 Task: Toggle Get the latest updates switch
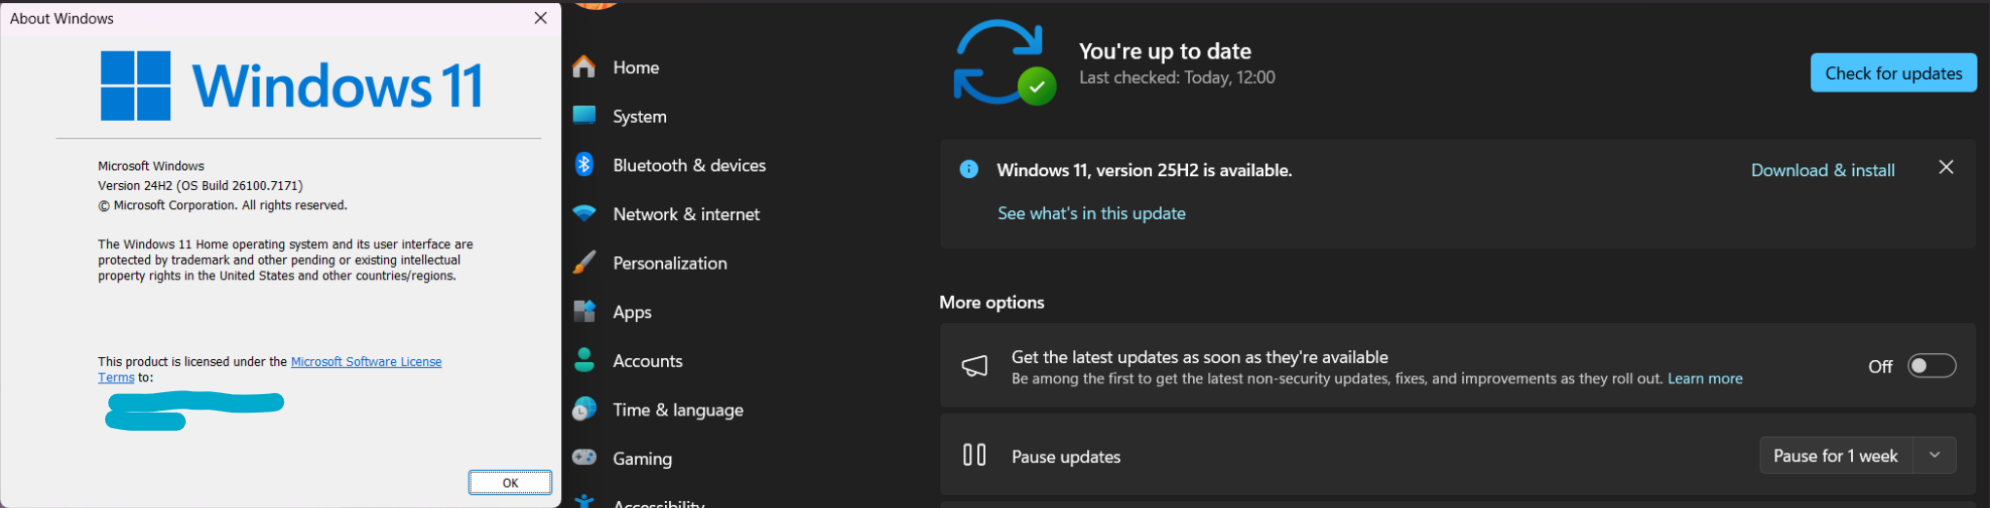pos(1931,366)
